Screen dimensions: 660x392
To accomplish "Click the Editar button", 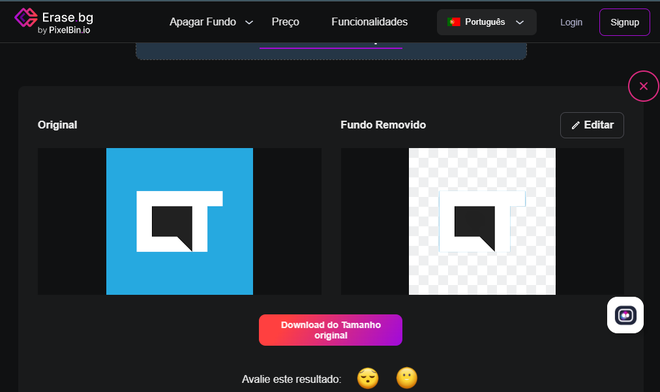I will point(592,125).
